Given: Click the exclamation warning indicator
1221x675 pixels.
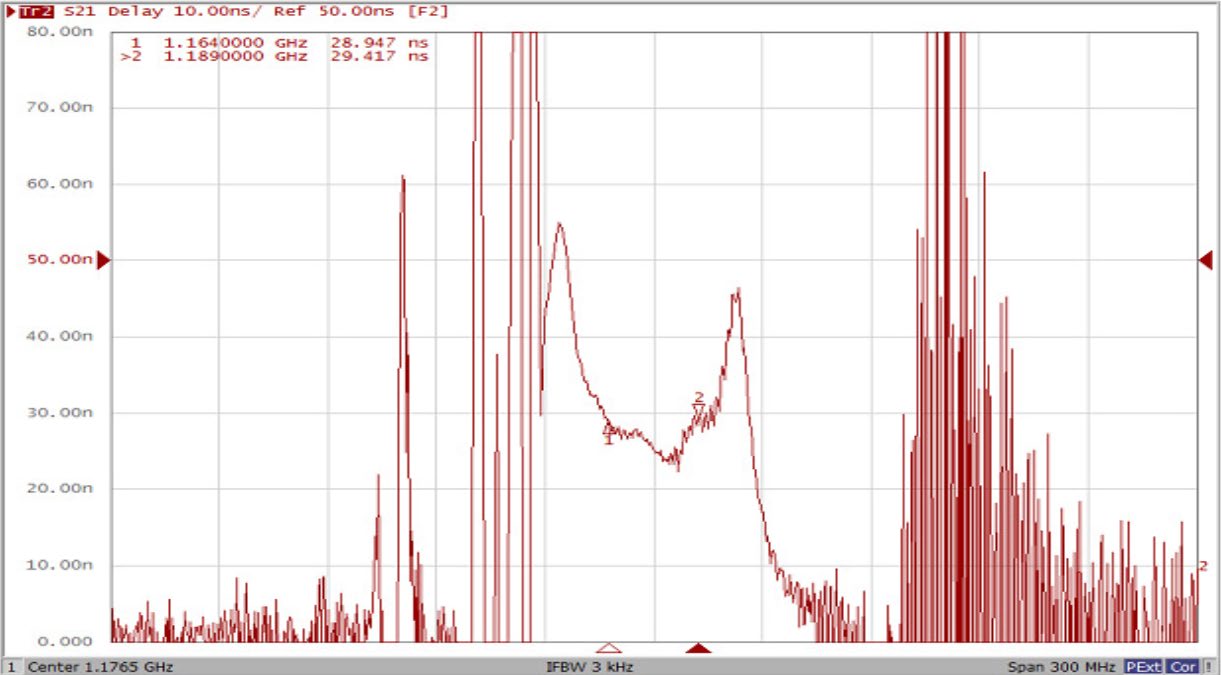Looking at the screenshot, I should coord(1208,666).
